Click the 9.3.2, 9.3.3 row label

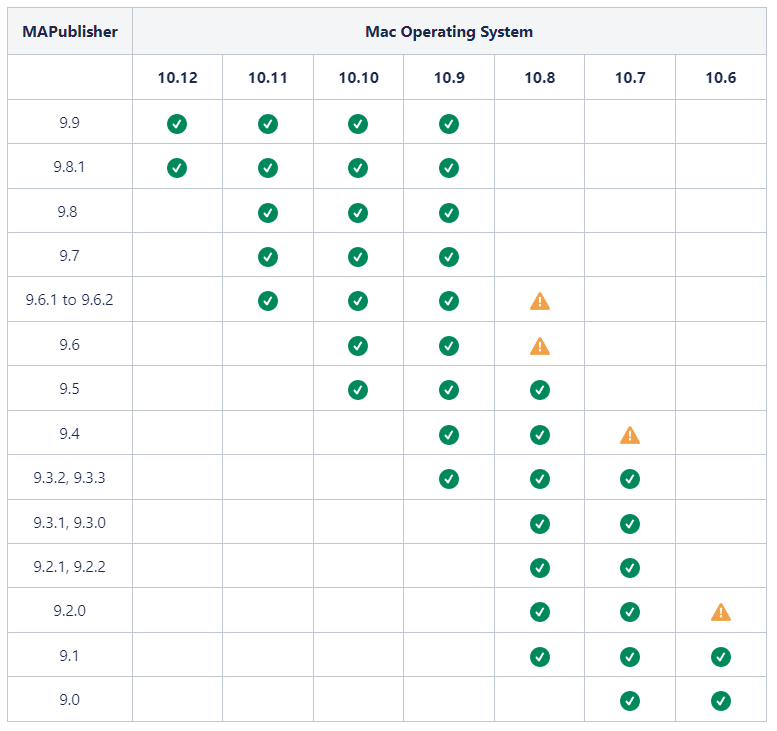(69, 478)
